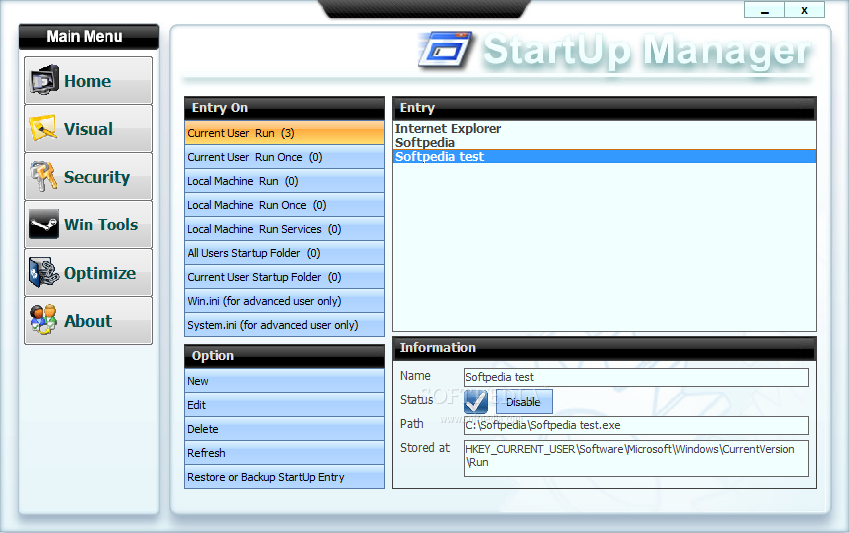Go to Security section label
The image size is (849, 533).
[97, 177]
